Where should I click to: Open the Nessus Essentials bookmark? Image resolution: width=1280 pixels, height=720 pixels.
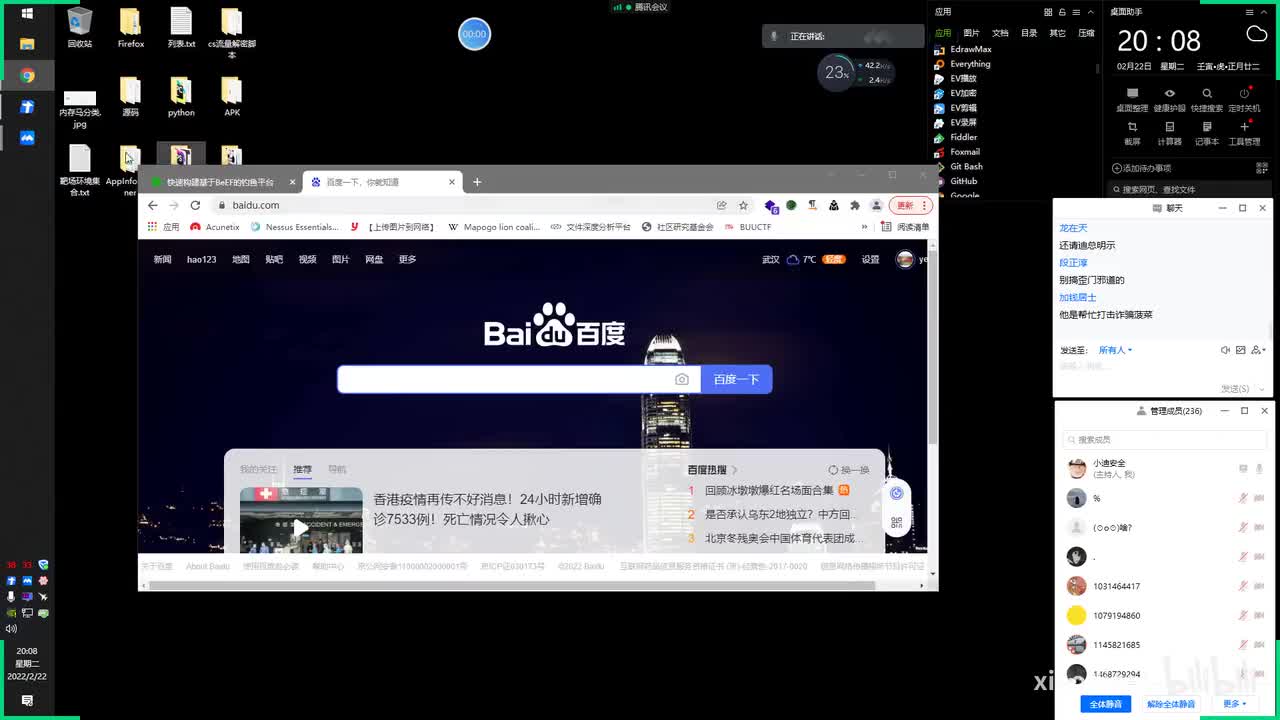coord(295,227)
